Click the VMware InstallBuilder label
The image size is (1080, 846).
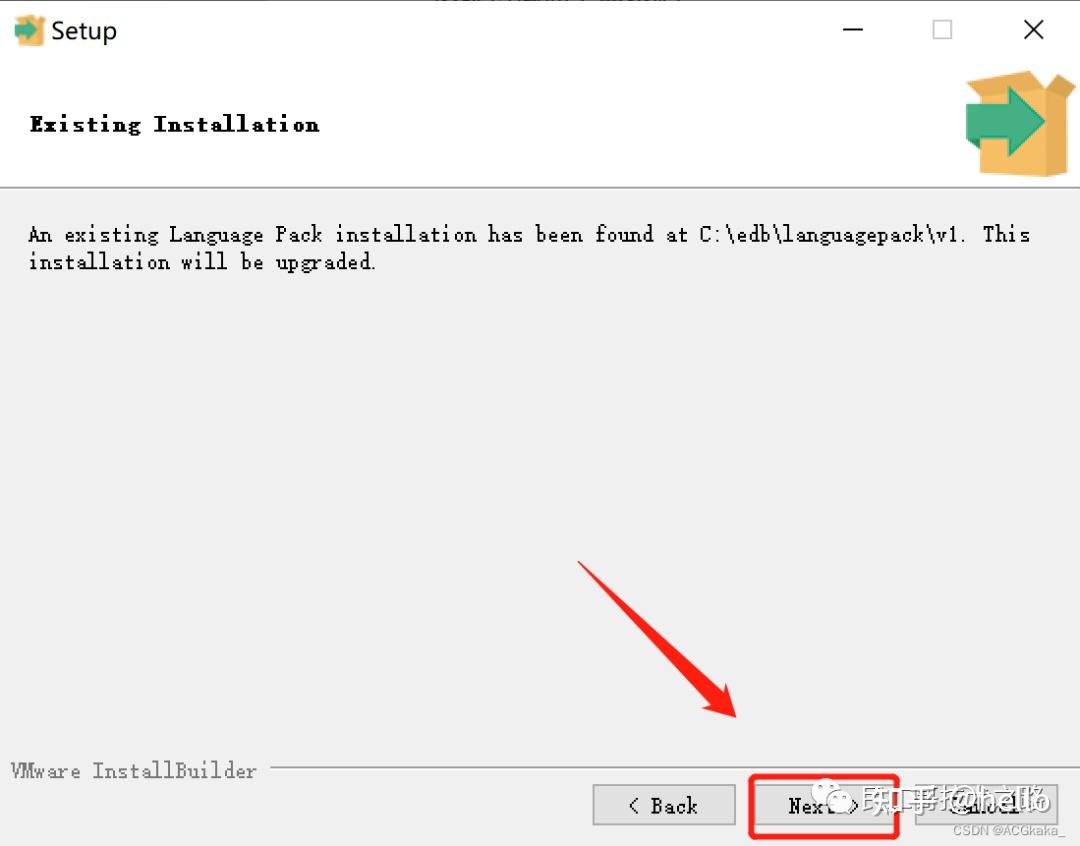coord(134,770)
